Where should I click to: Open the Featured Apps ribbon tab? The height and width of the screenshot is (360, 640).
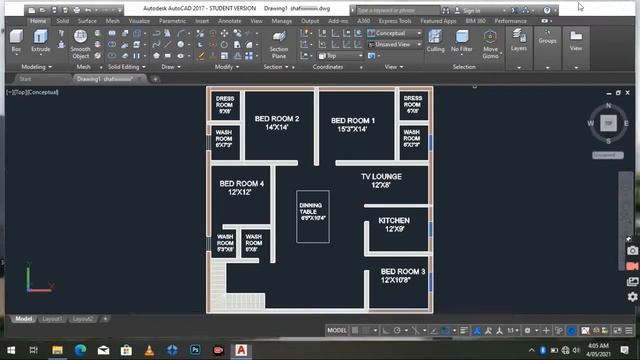tap(438, 21)
